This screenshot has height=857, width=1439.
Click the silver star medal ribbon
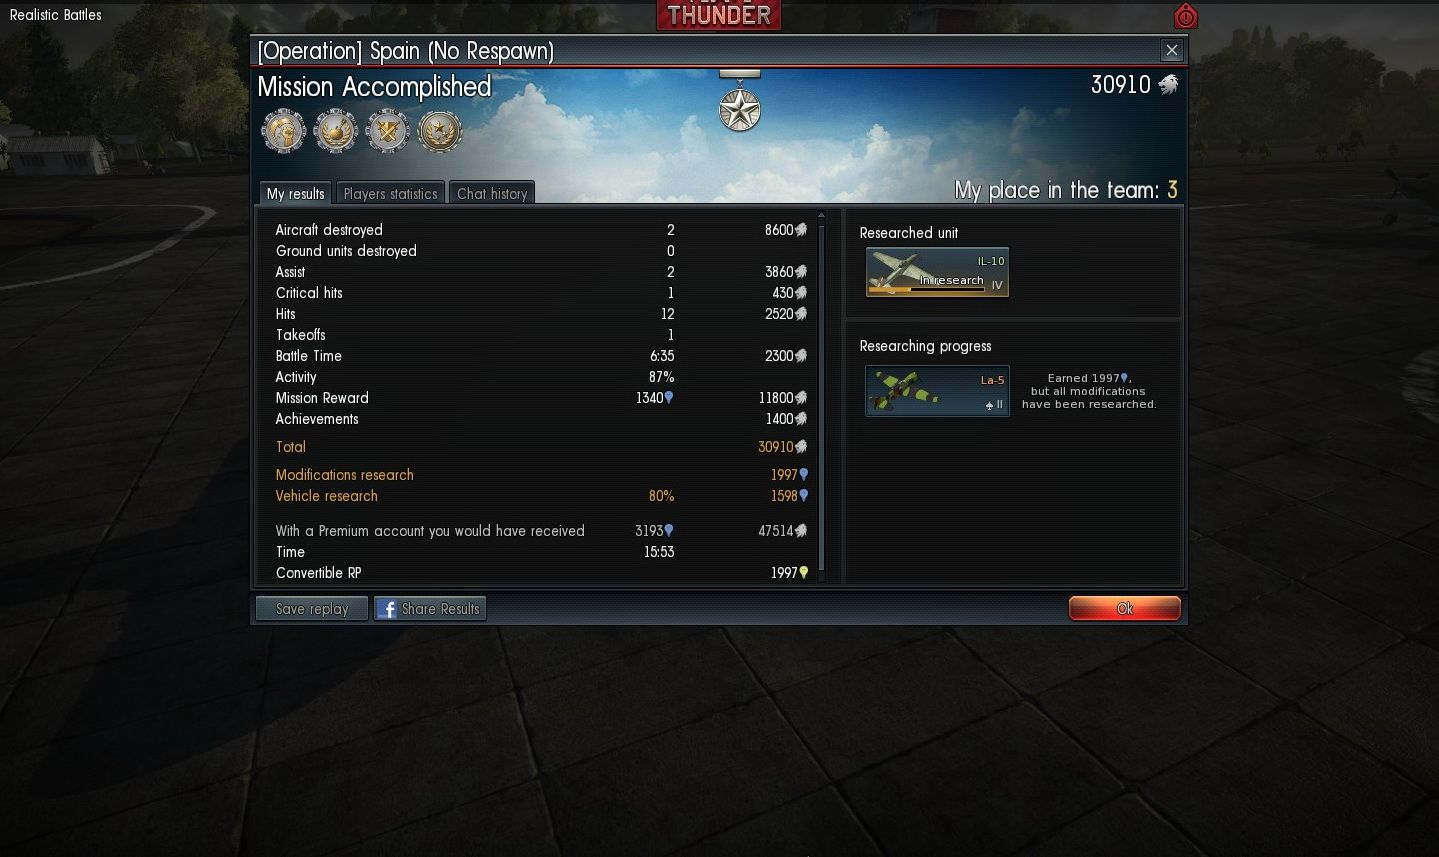740,101
